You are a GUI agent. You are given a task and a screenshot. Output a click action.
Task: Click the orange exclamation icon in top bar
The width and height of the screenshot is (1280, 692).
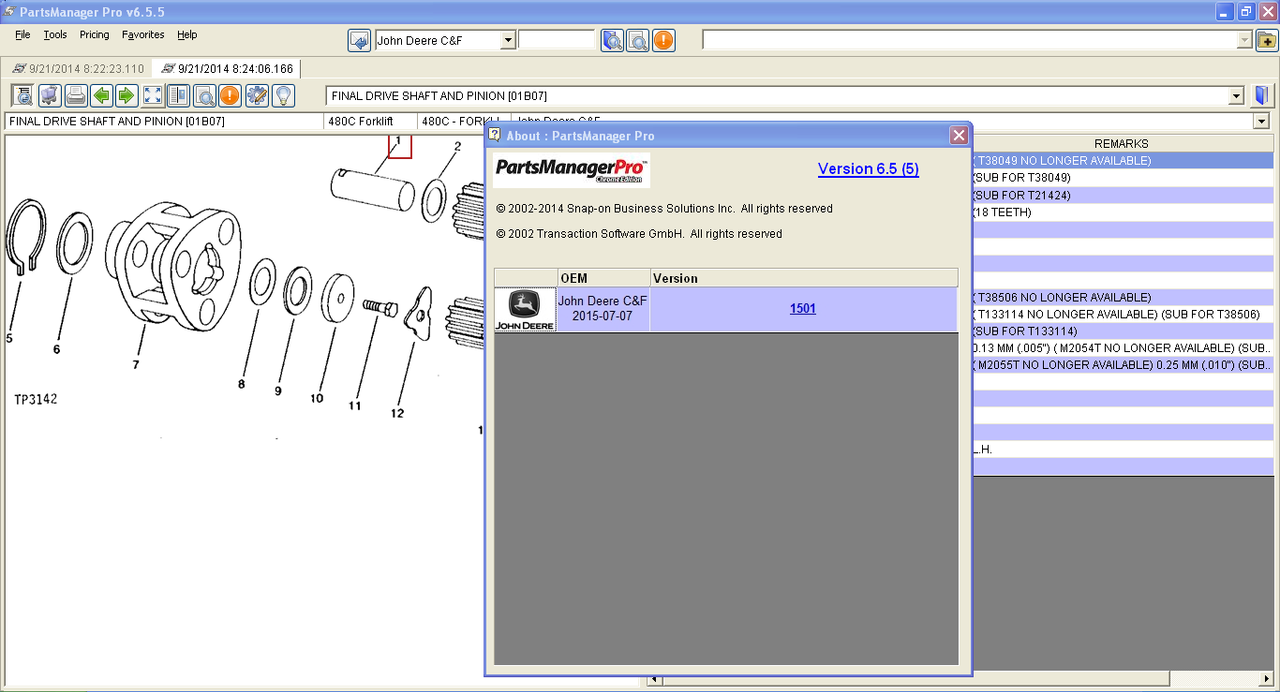[x=663, y=41]
